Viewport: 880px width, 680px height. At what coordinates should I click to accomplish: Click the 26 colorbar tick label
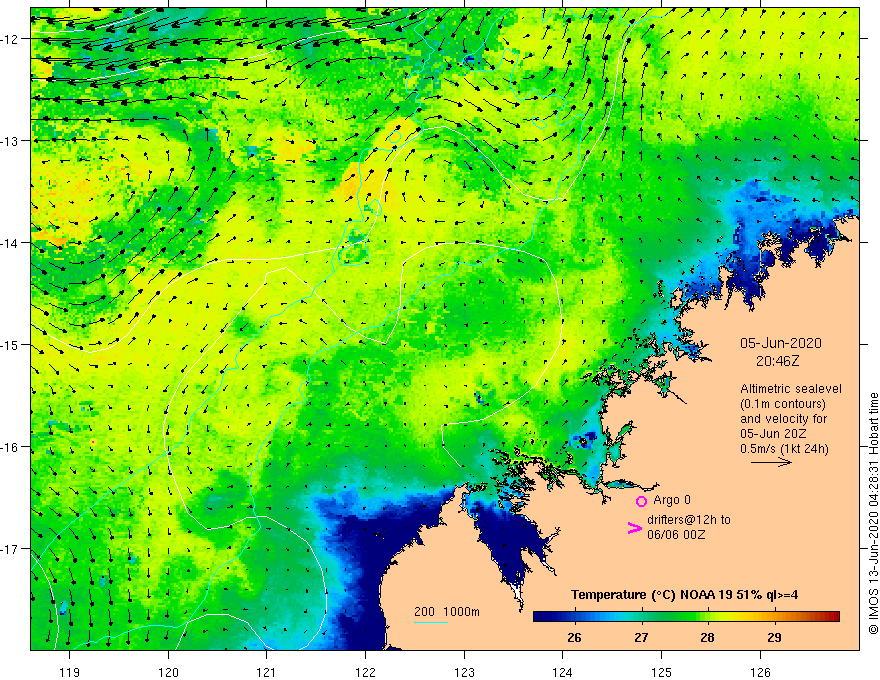574,637
